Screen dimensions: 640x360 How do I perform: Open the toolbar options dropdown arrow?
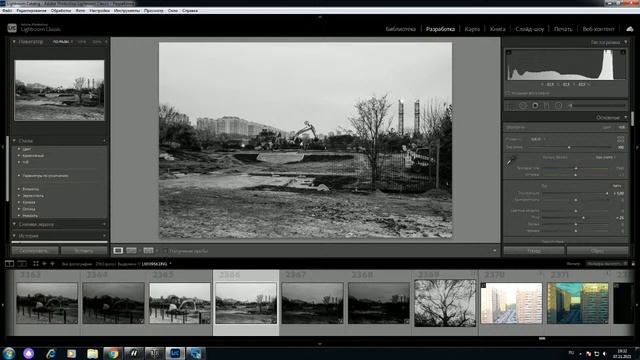[494, 251]
